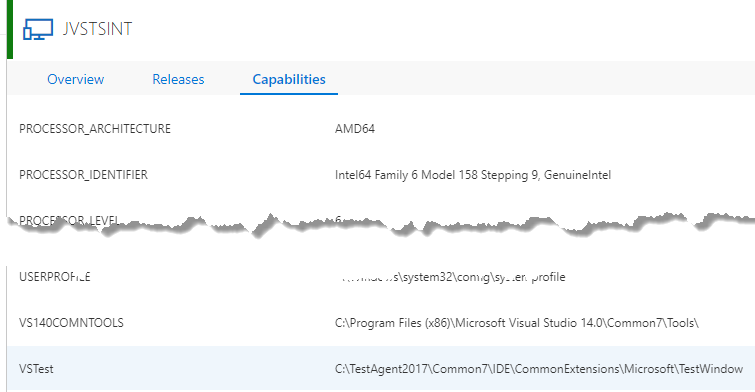Screen dimensions: 755x392
Task: Select the AMD64 value
Action: (355, 129)
